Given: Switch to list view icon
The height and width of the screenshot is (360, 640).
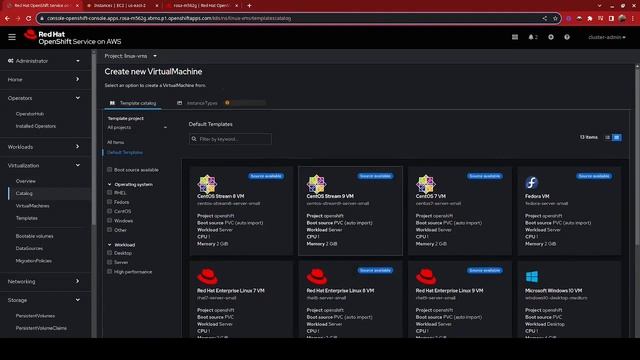Looking at the screenshot, I should [x=607, y=138].
